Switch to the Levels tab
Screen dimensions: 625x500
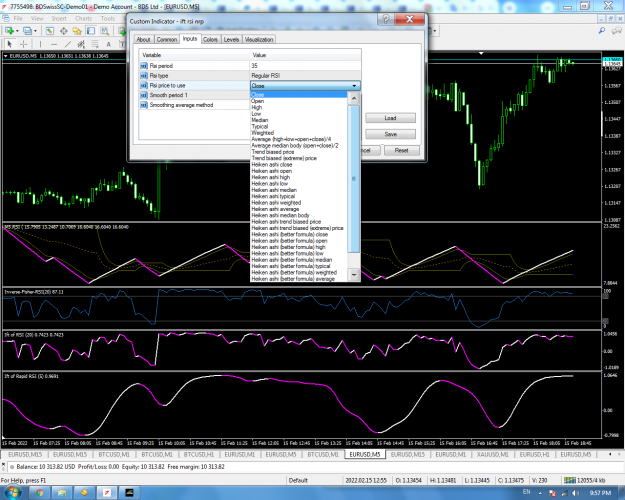[x=231, y=39]
